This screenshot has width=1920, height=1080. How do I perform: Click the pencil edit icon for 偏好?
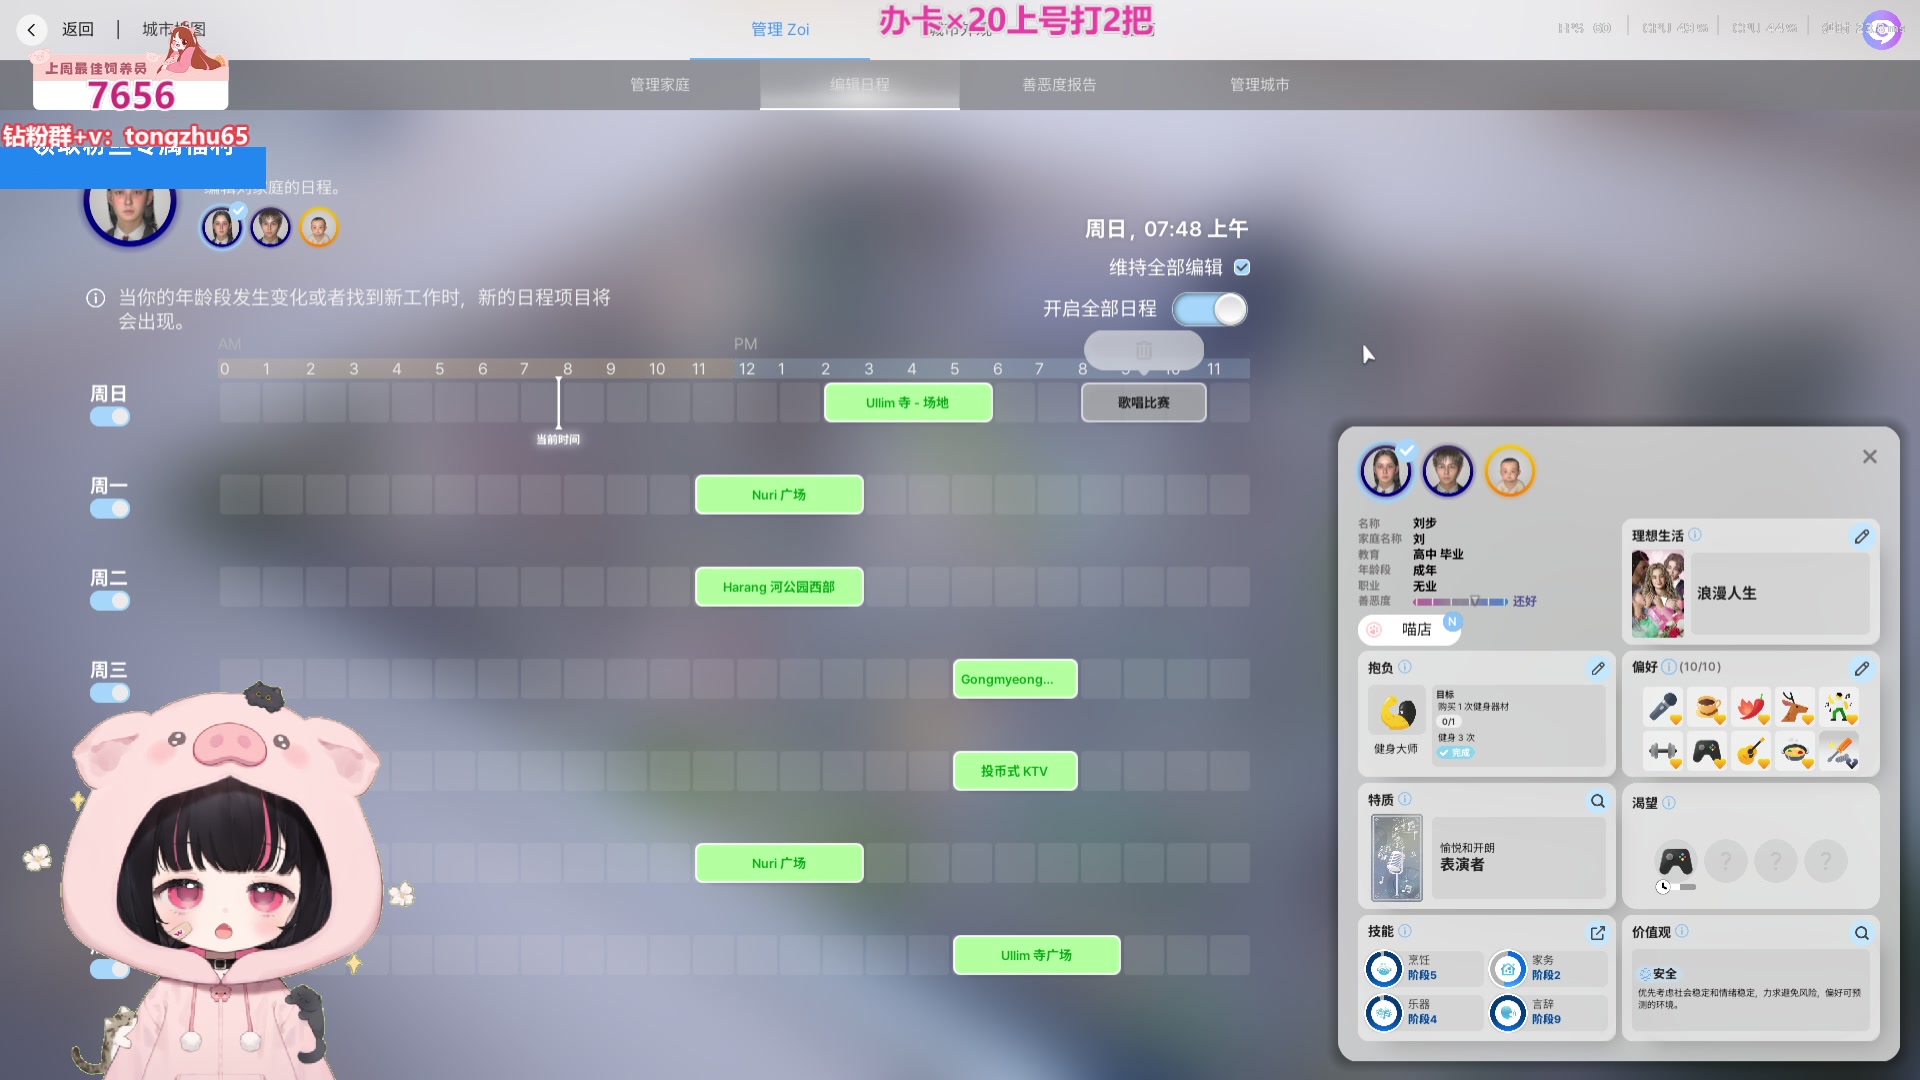[1861, 668]
